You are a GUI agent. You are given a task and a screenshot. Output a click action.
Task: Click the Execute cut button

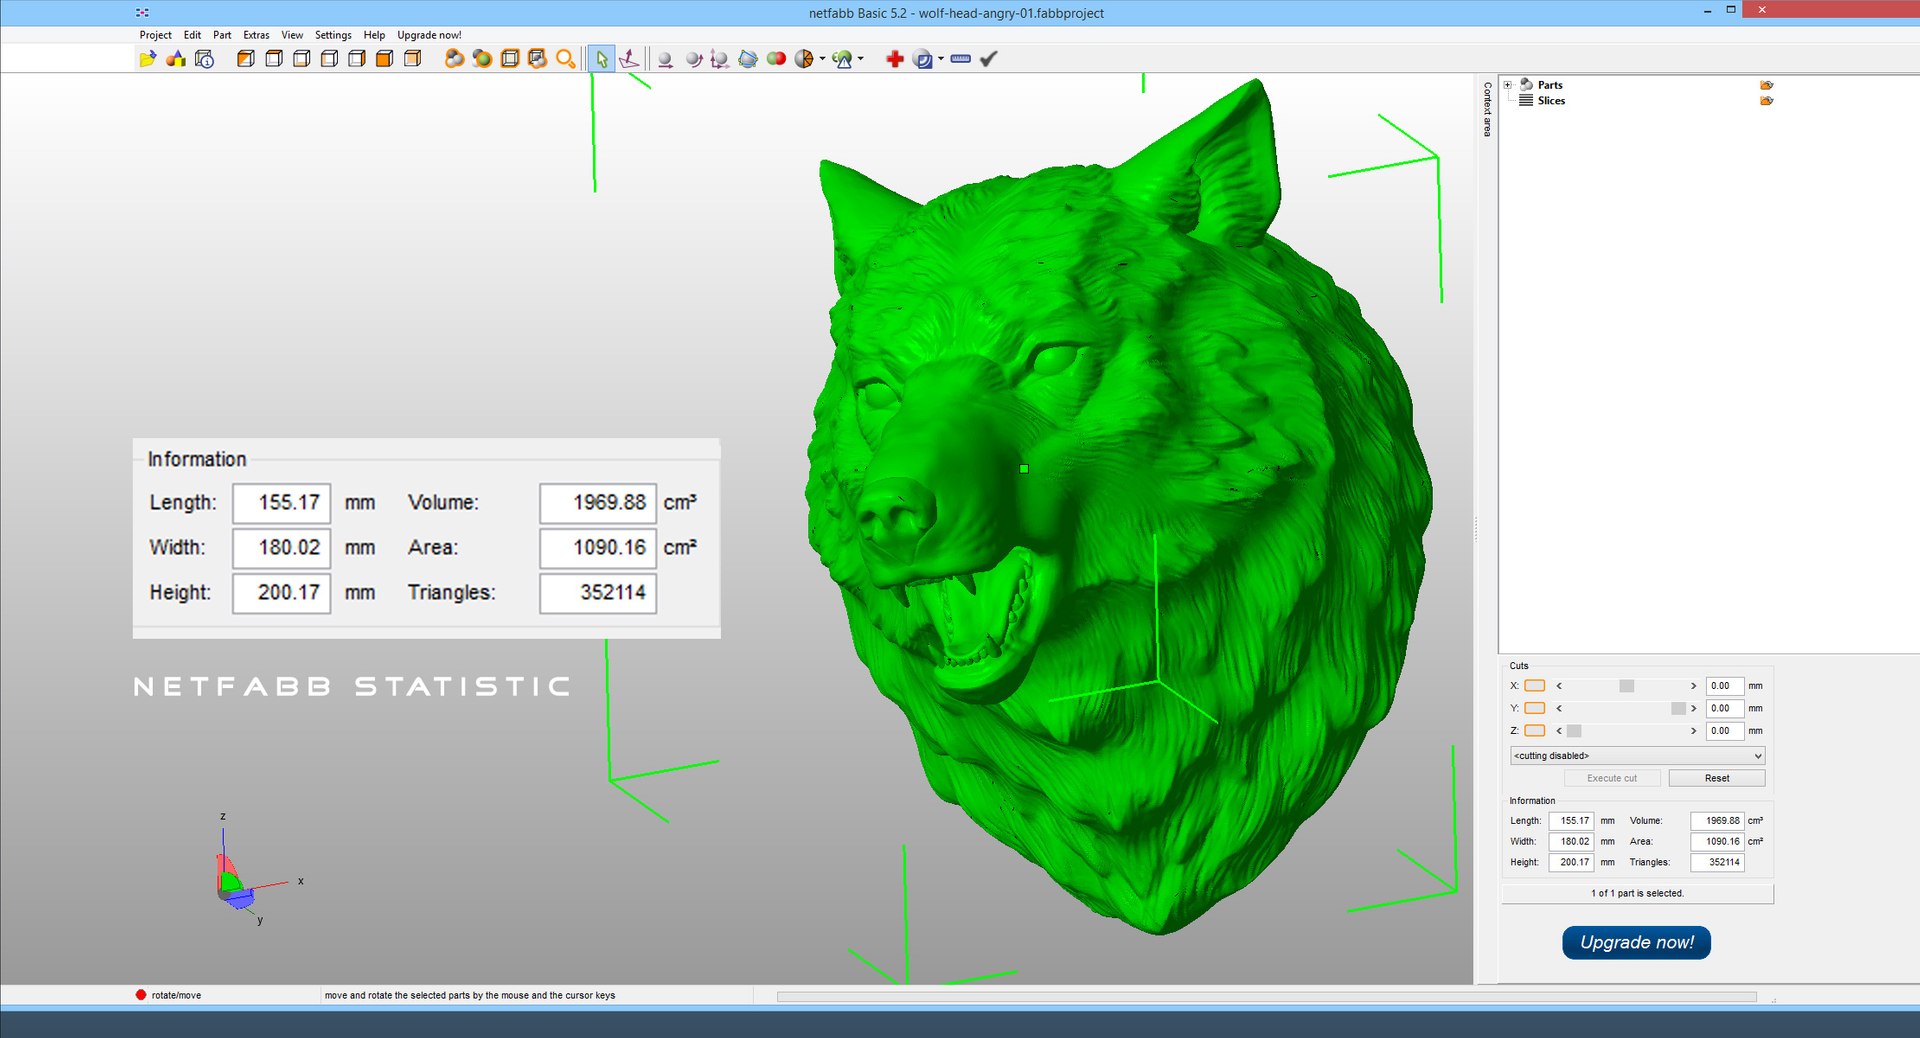coord(1612,778)
